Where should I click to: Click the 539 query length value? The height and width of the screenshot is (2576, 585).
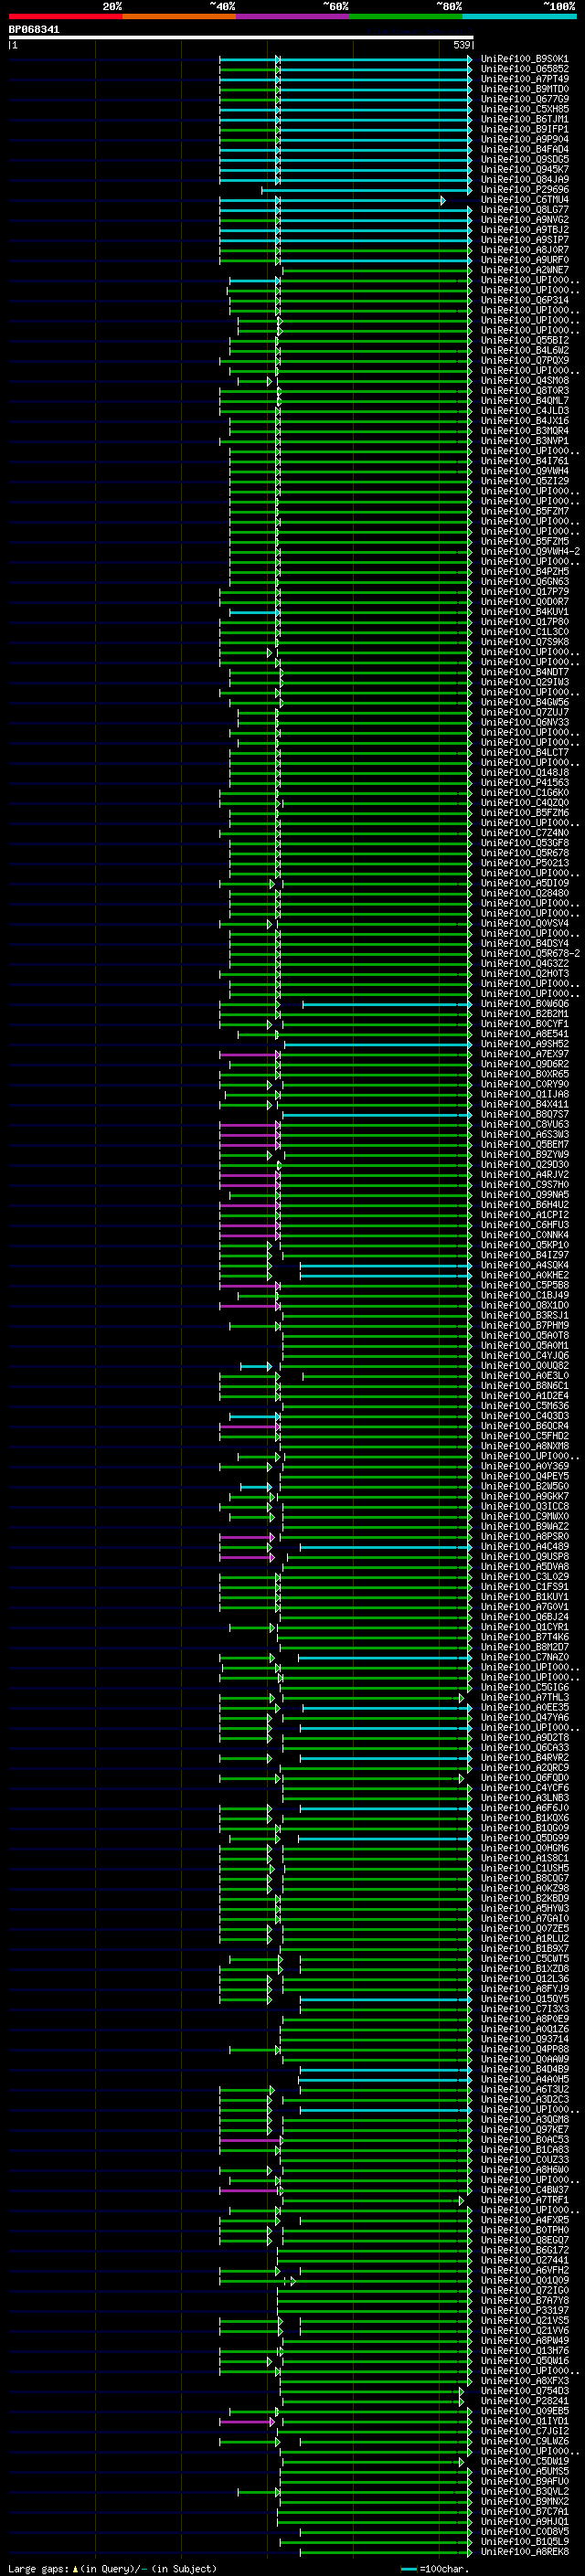pos(461,45)
